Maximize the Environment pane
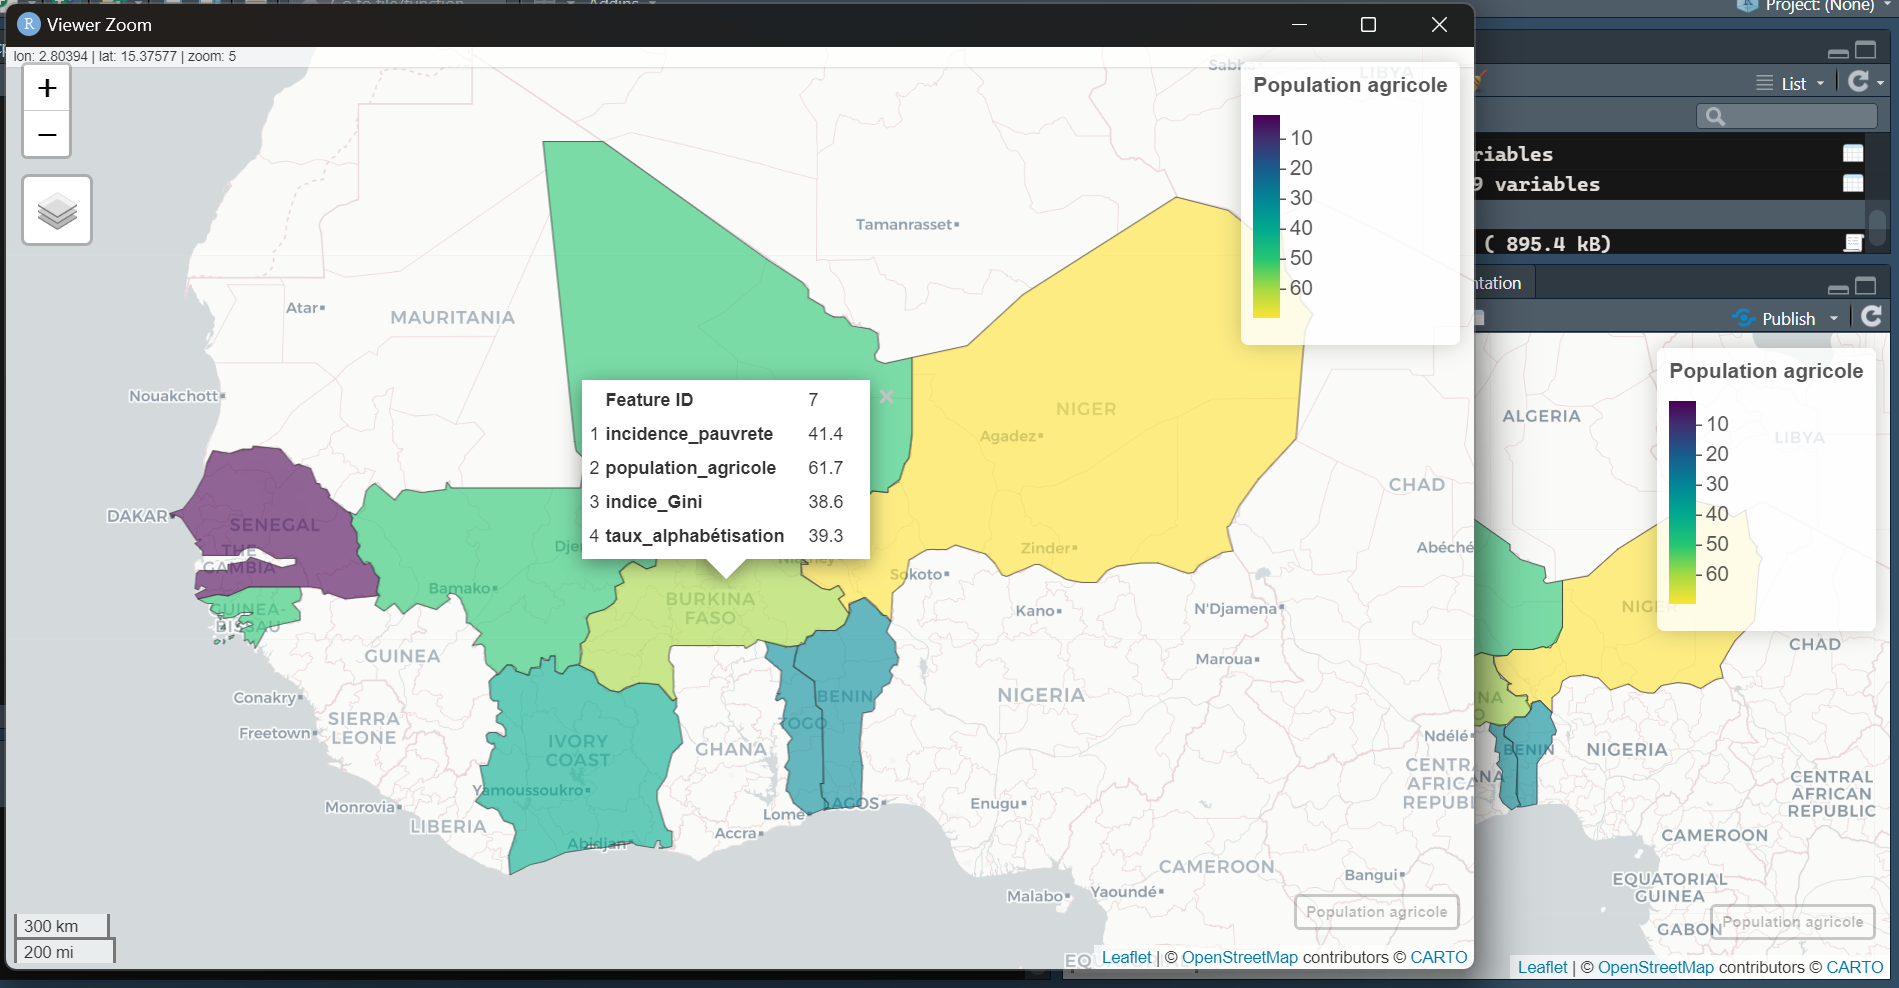 (x=1866, y=50)
